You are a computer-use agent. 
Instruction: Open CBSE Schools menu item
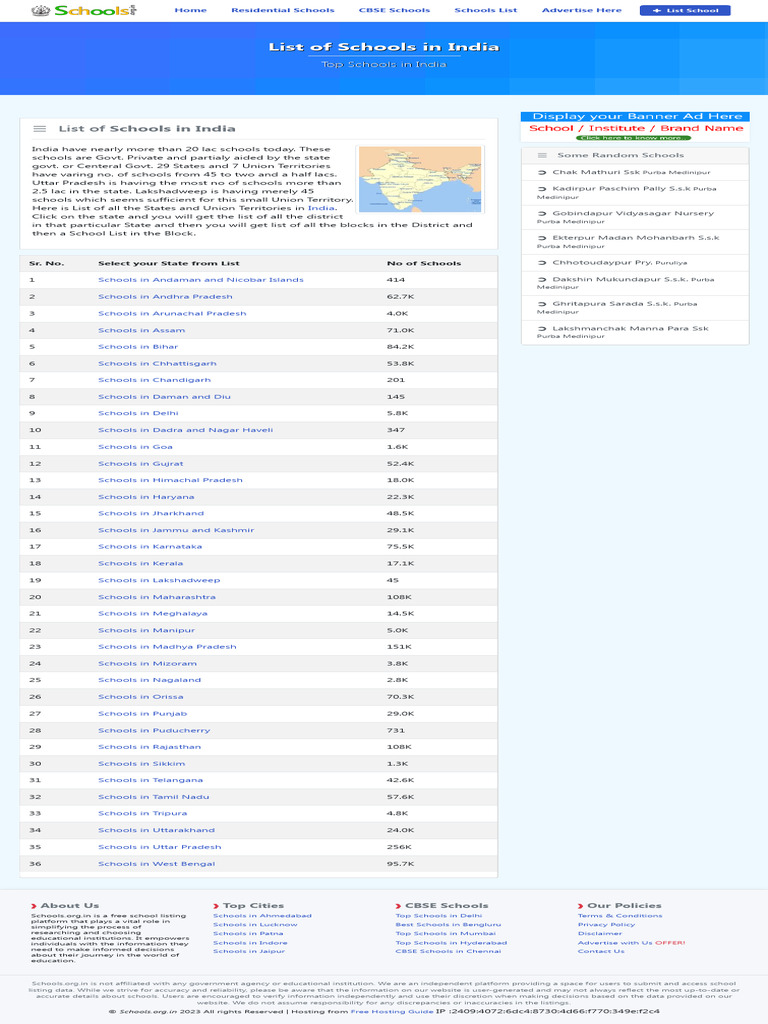pos(394,10)
